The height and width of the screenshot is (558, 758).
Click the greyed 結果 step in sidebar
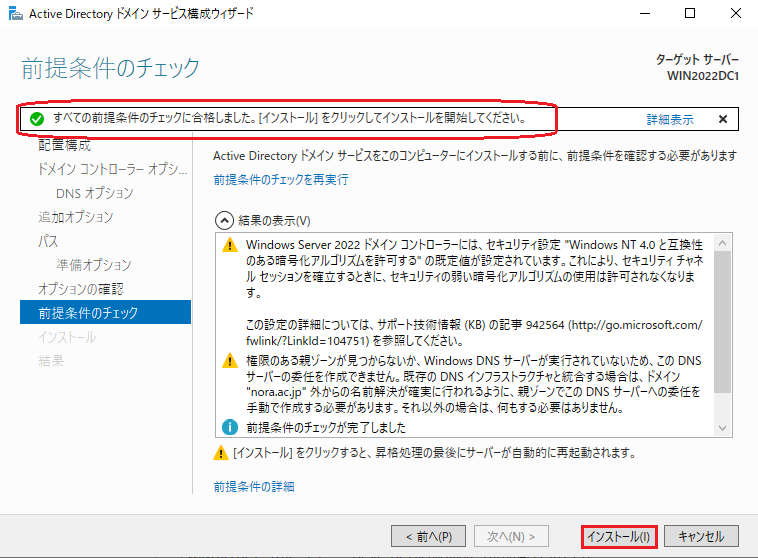[x=51, y=361]
